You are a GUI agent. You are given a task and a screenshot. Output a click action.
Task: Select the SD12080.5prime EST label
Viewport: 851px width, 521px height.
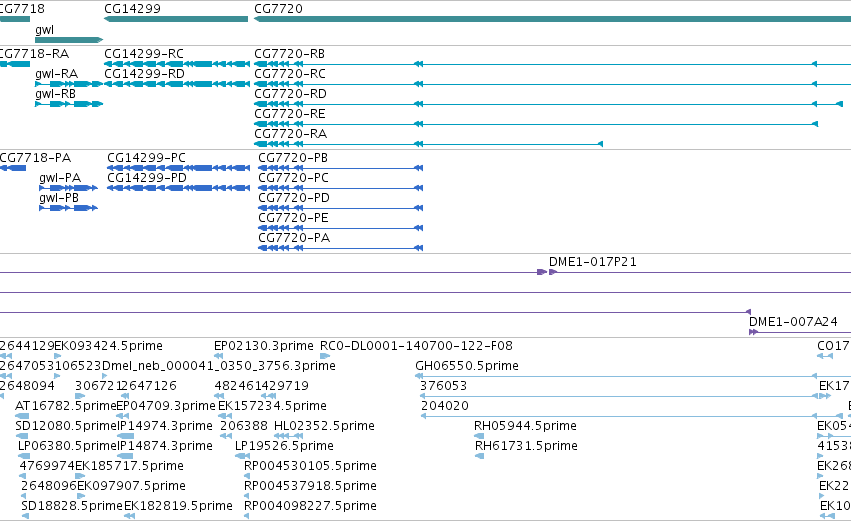coord(66,427)
